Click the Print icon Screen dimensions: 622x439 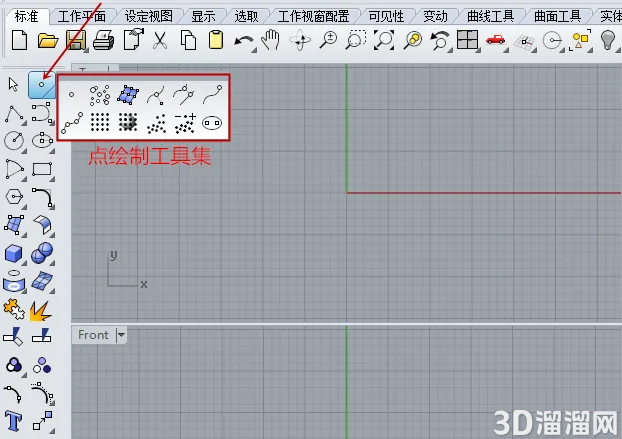click(104, 41)
